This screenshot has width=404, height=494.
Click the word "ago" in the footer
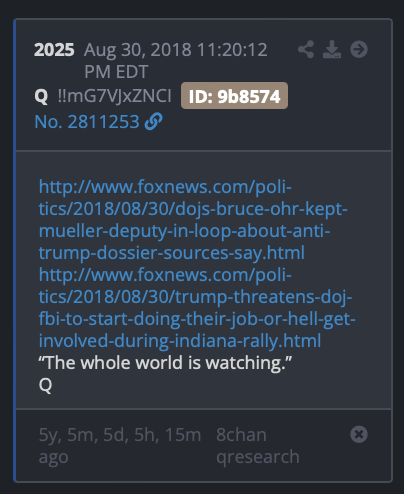point(53,457)
